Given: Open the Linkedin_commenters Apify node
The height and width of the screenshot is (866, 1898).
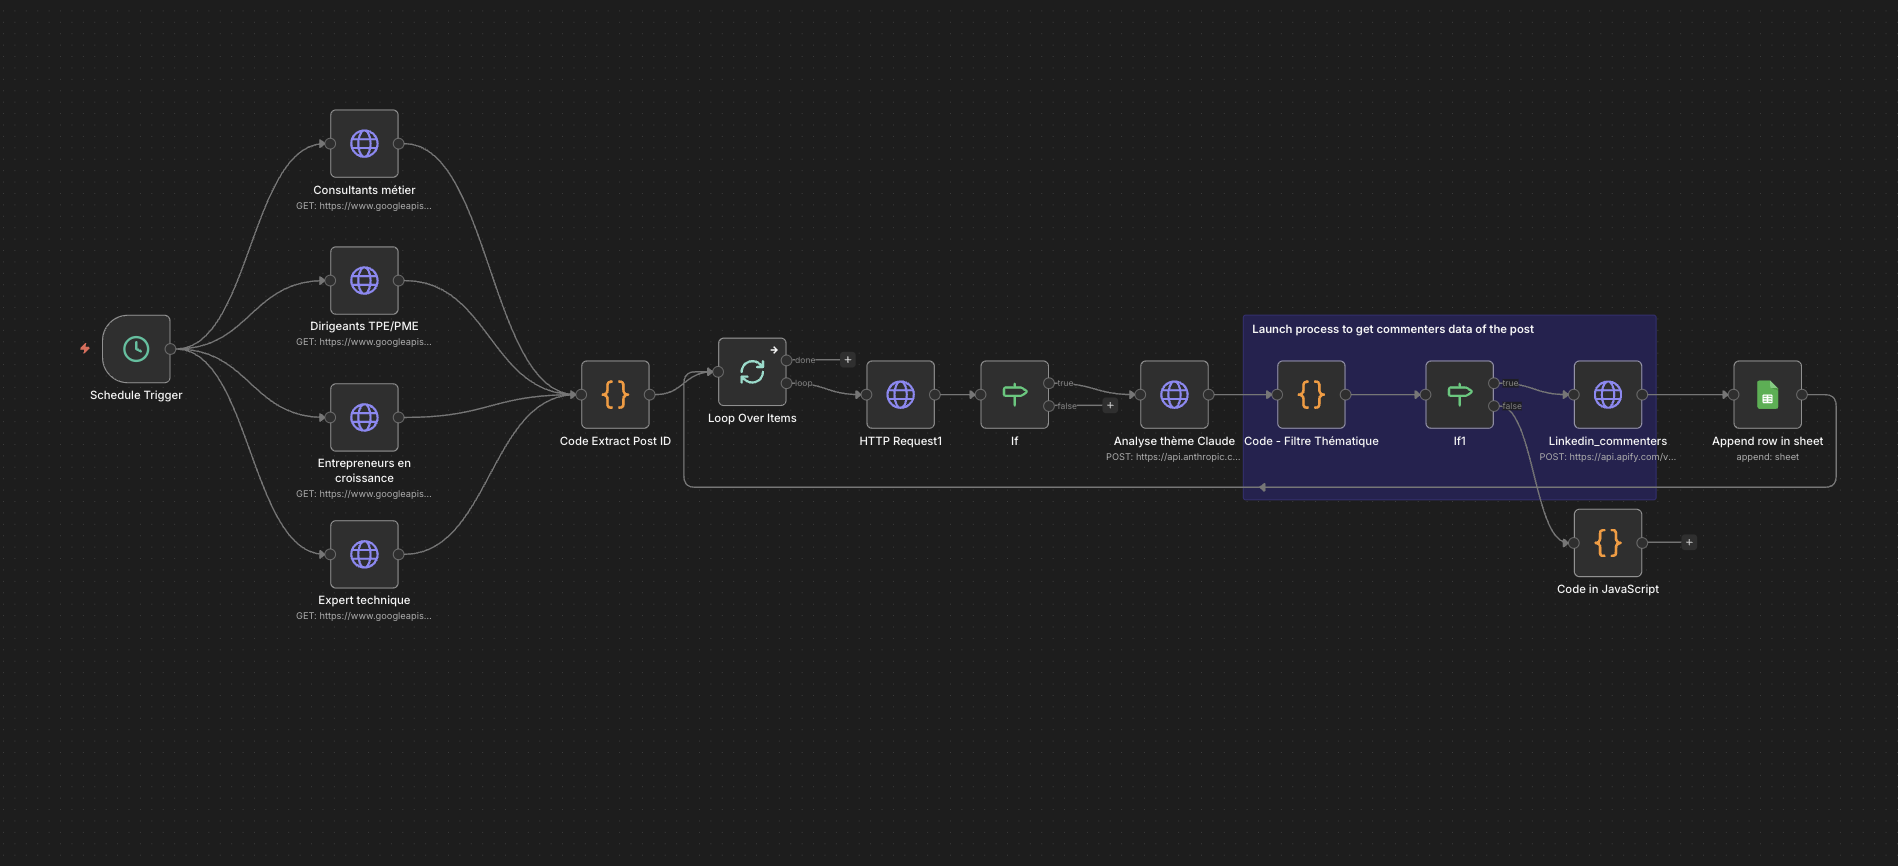Looking at the screenshot, I should (1607, 395).
